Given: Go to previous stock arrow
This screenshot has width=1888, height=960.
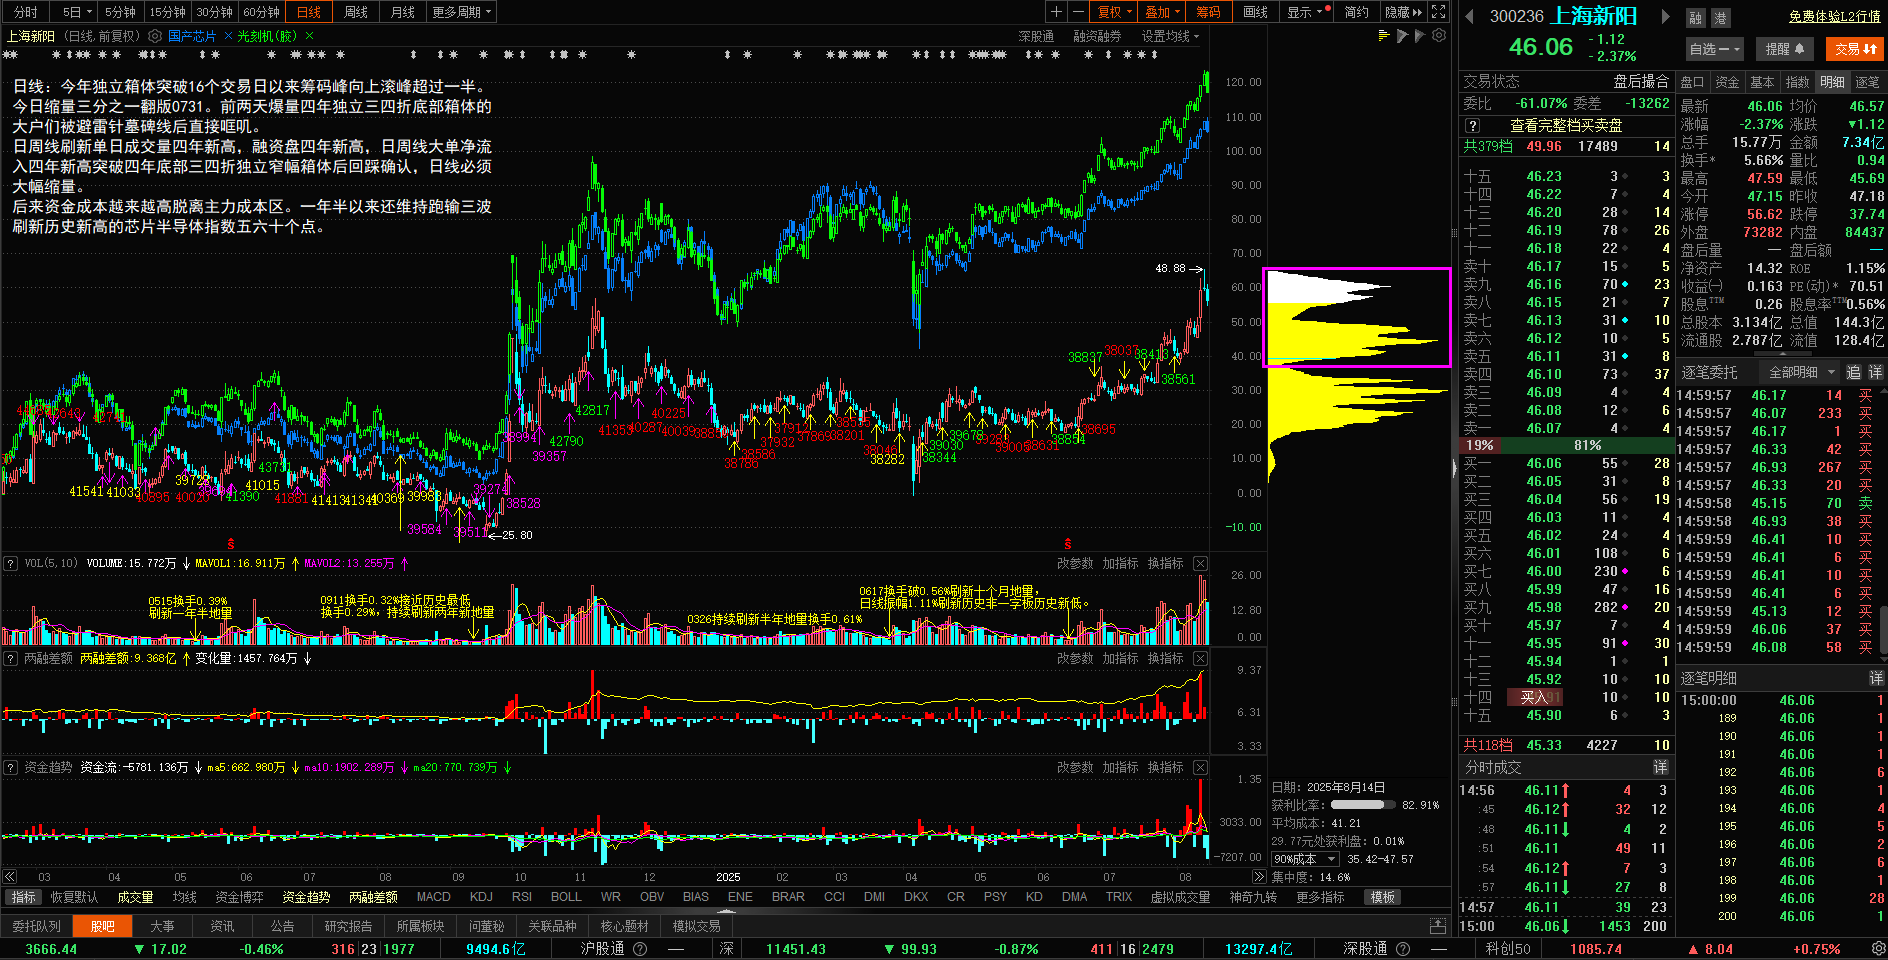Looking at the screenshot, I should [1469, 16].
